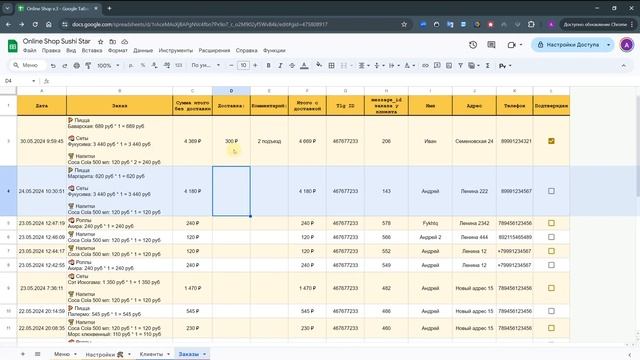Click the Move to folder icon

[113, 42]
